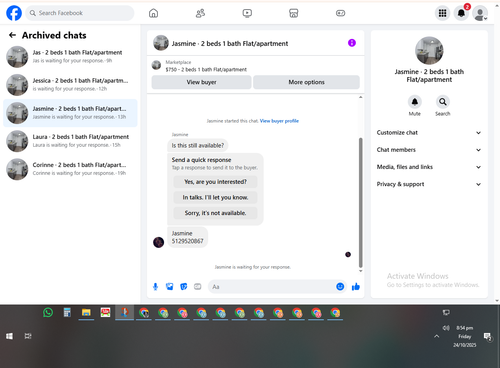Open the Facebook logo home link

click(x=14, y=13)
